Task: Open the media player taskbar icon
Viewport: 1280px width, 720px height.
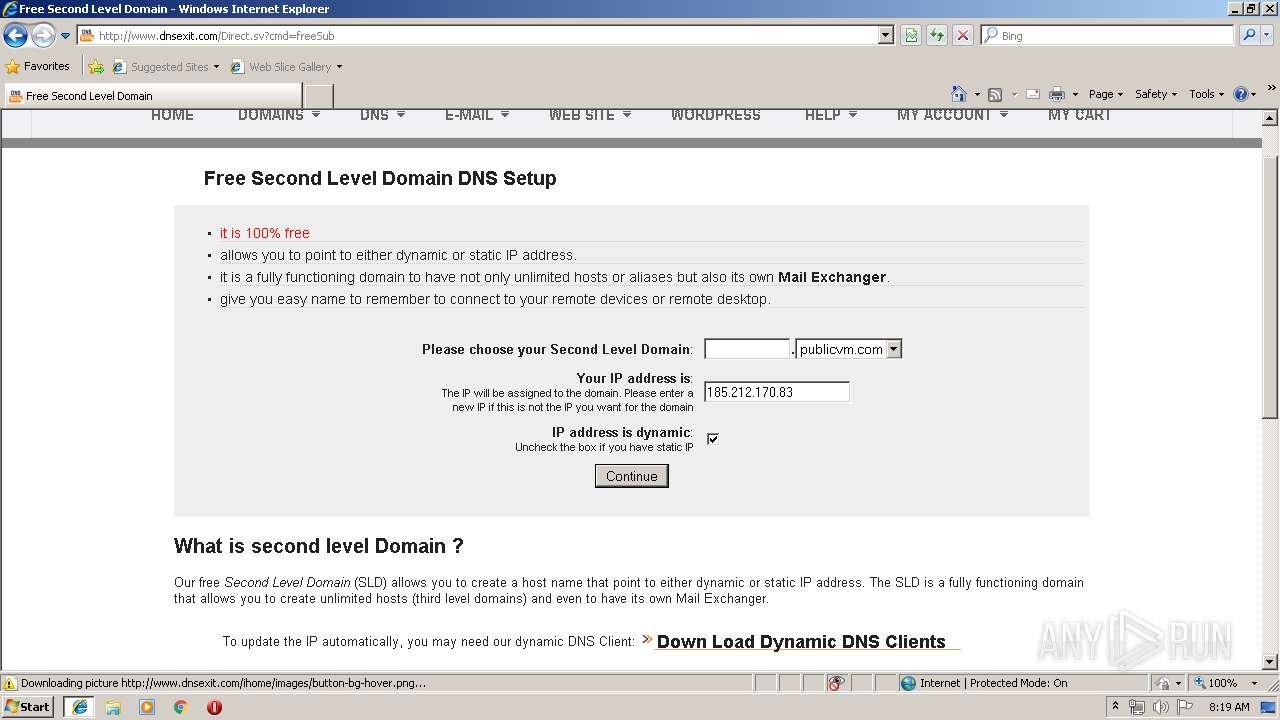Action: [147, 707]
